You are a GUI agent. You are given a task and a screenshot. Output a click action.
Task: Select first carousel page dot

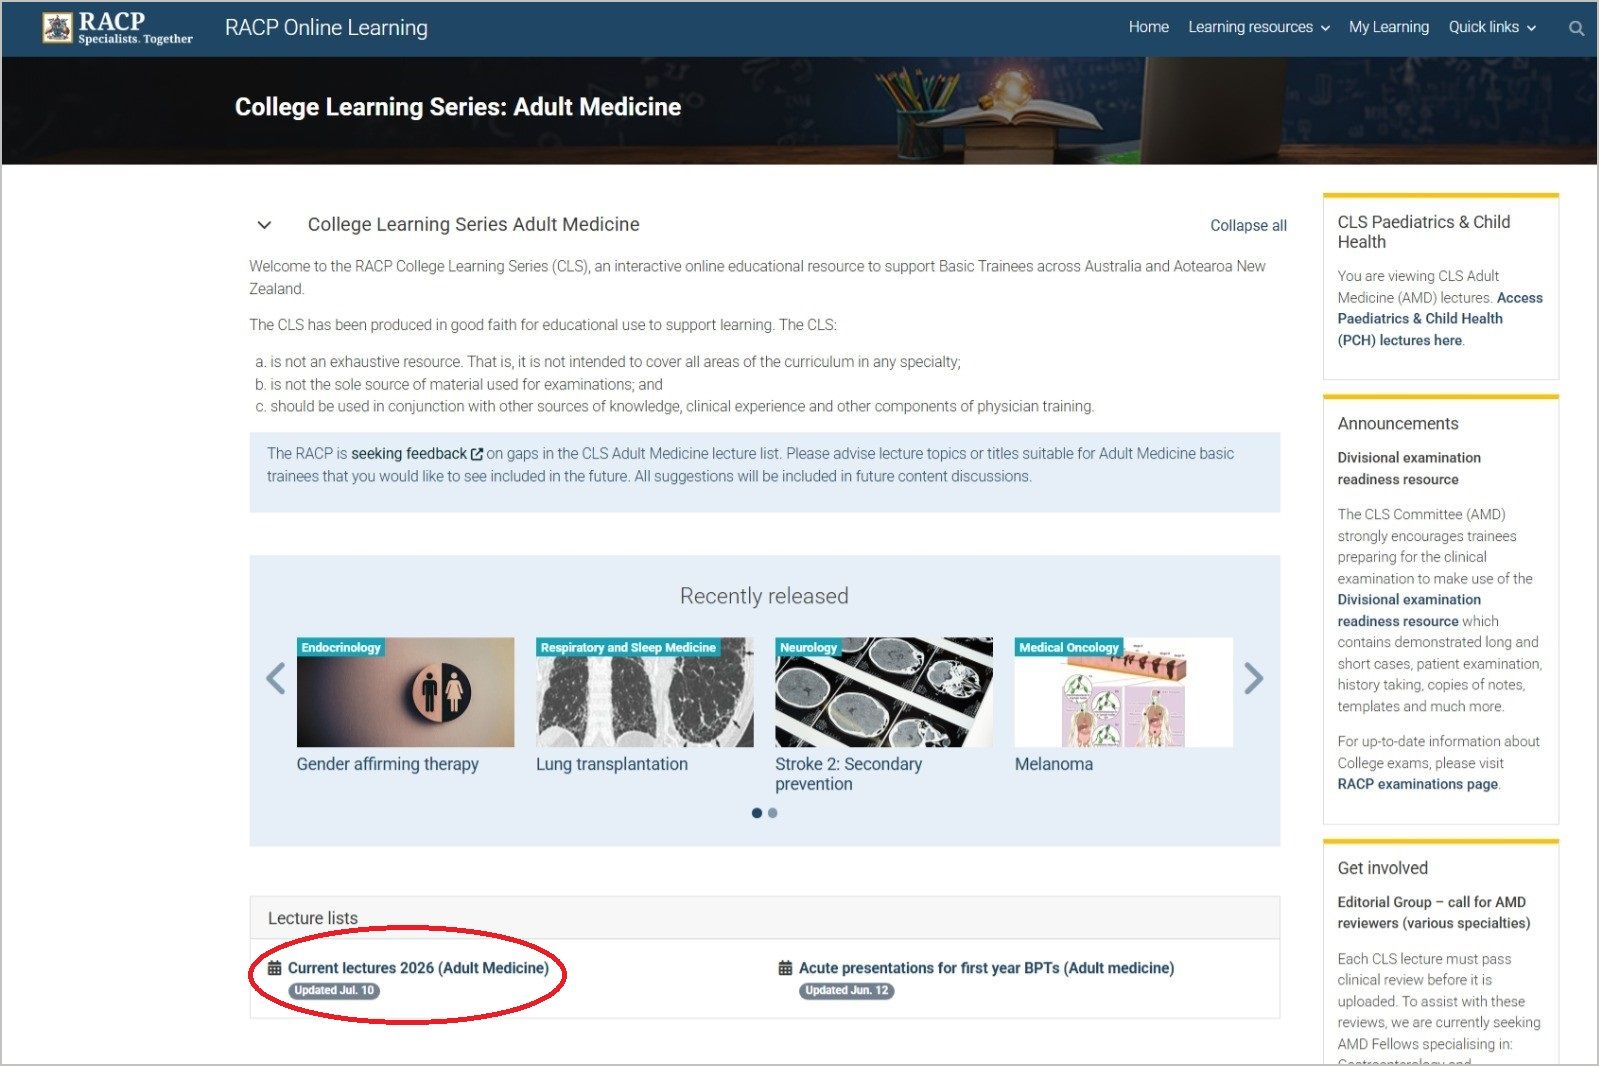coord(757,813)
